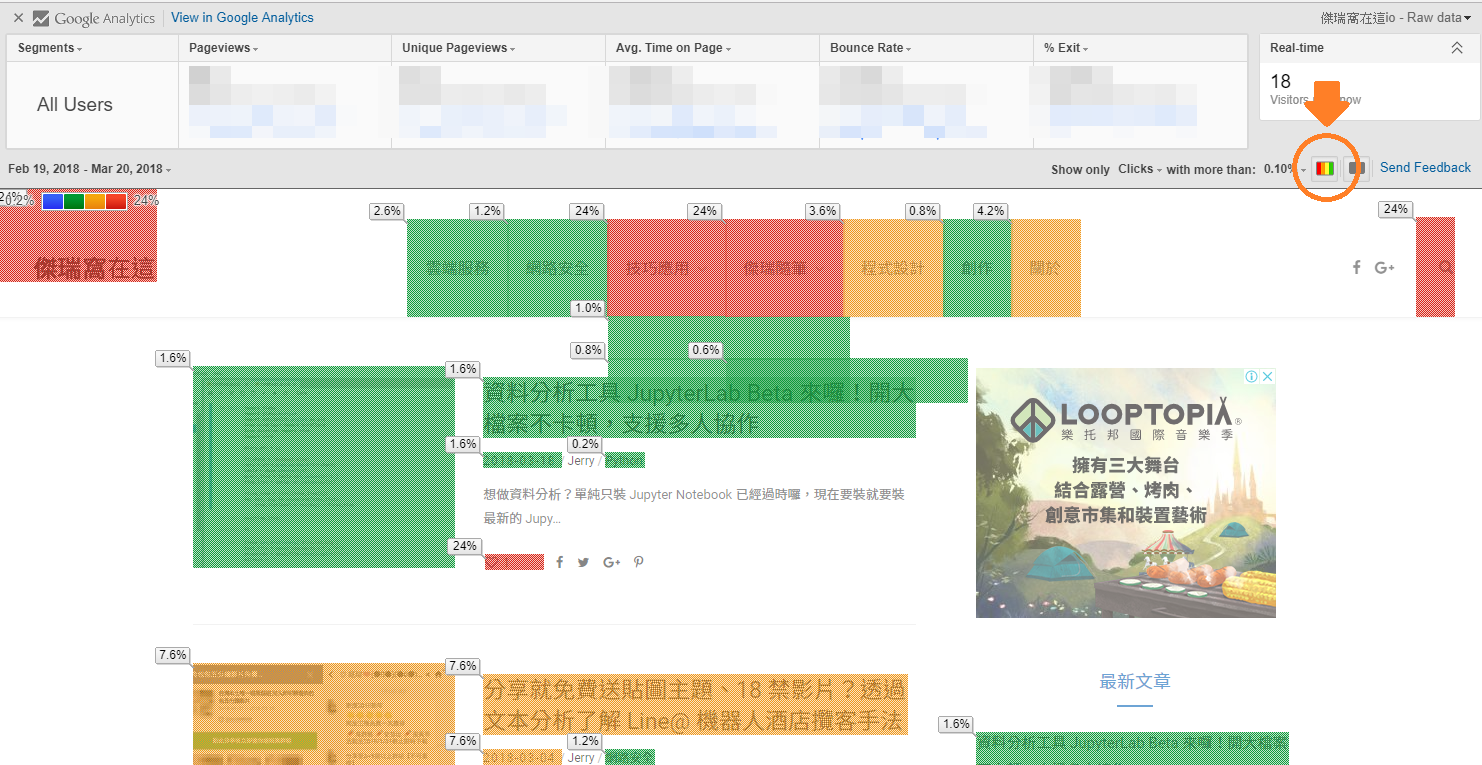Viewport: 1482px width, 765px height.
Task: Click the 4.2% click bubble
Action: [991, 211]
